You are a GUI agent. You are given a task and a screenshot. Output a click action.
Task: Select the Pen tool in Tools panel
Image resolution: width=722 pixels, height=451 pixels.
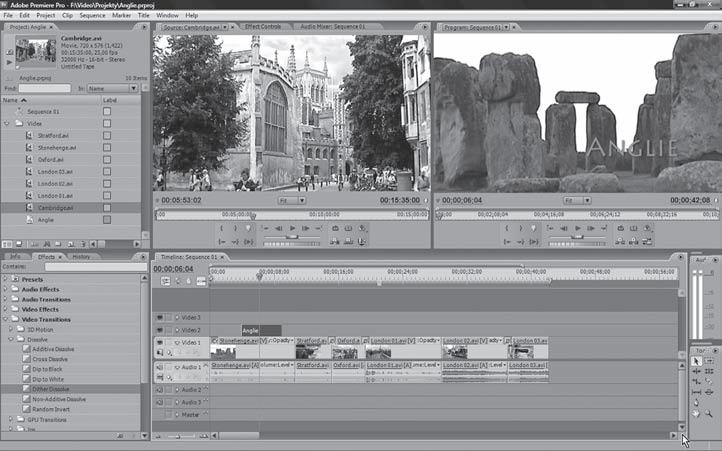pos(696,403)
